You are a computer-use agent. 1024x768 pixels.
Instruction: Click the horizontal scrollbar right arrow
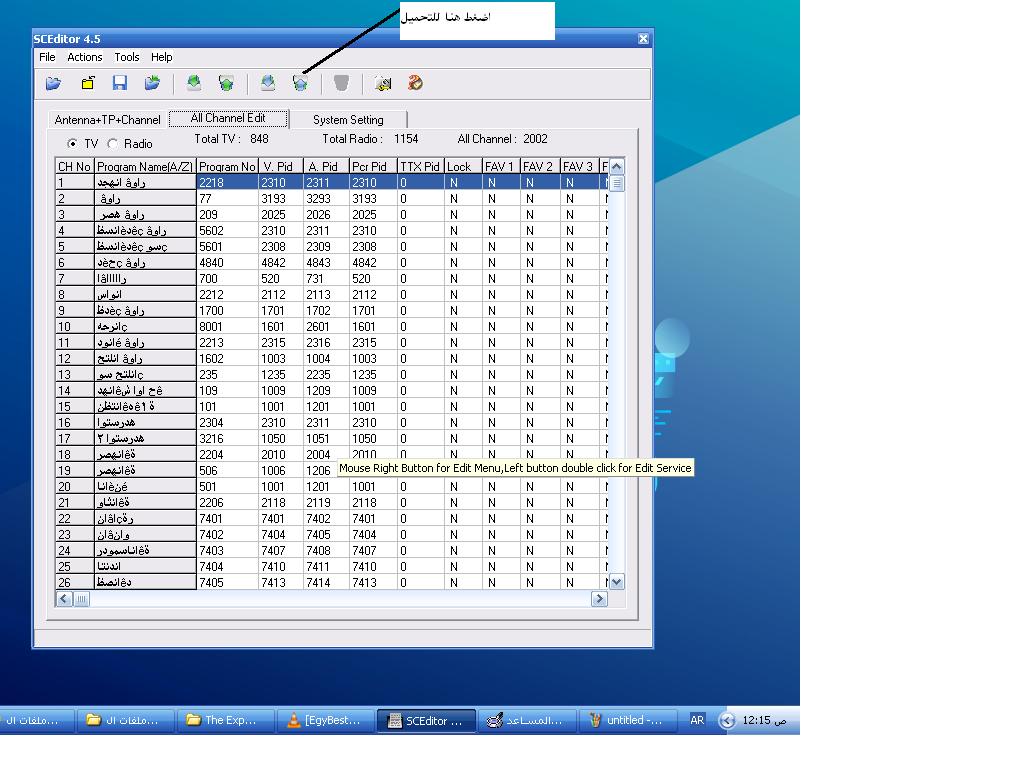click(x=599, y=599)
